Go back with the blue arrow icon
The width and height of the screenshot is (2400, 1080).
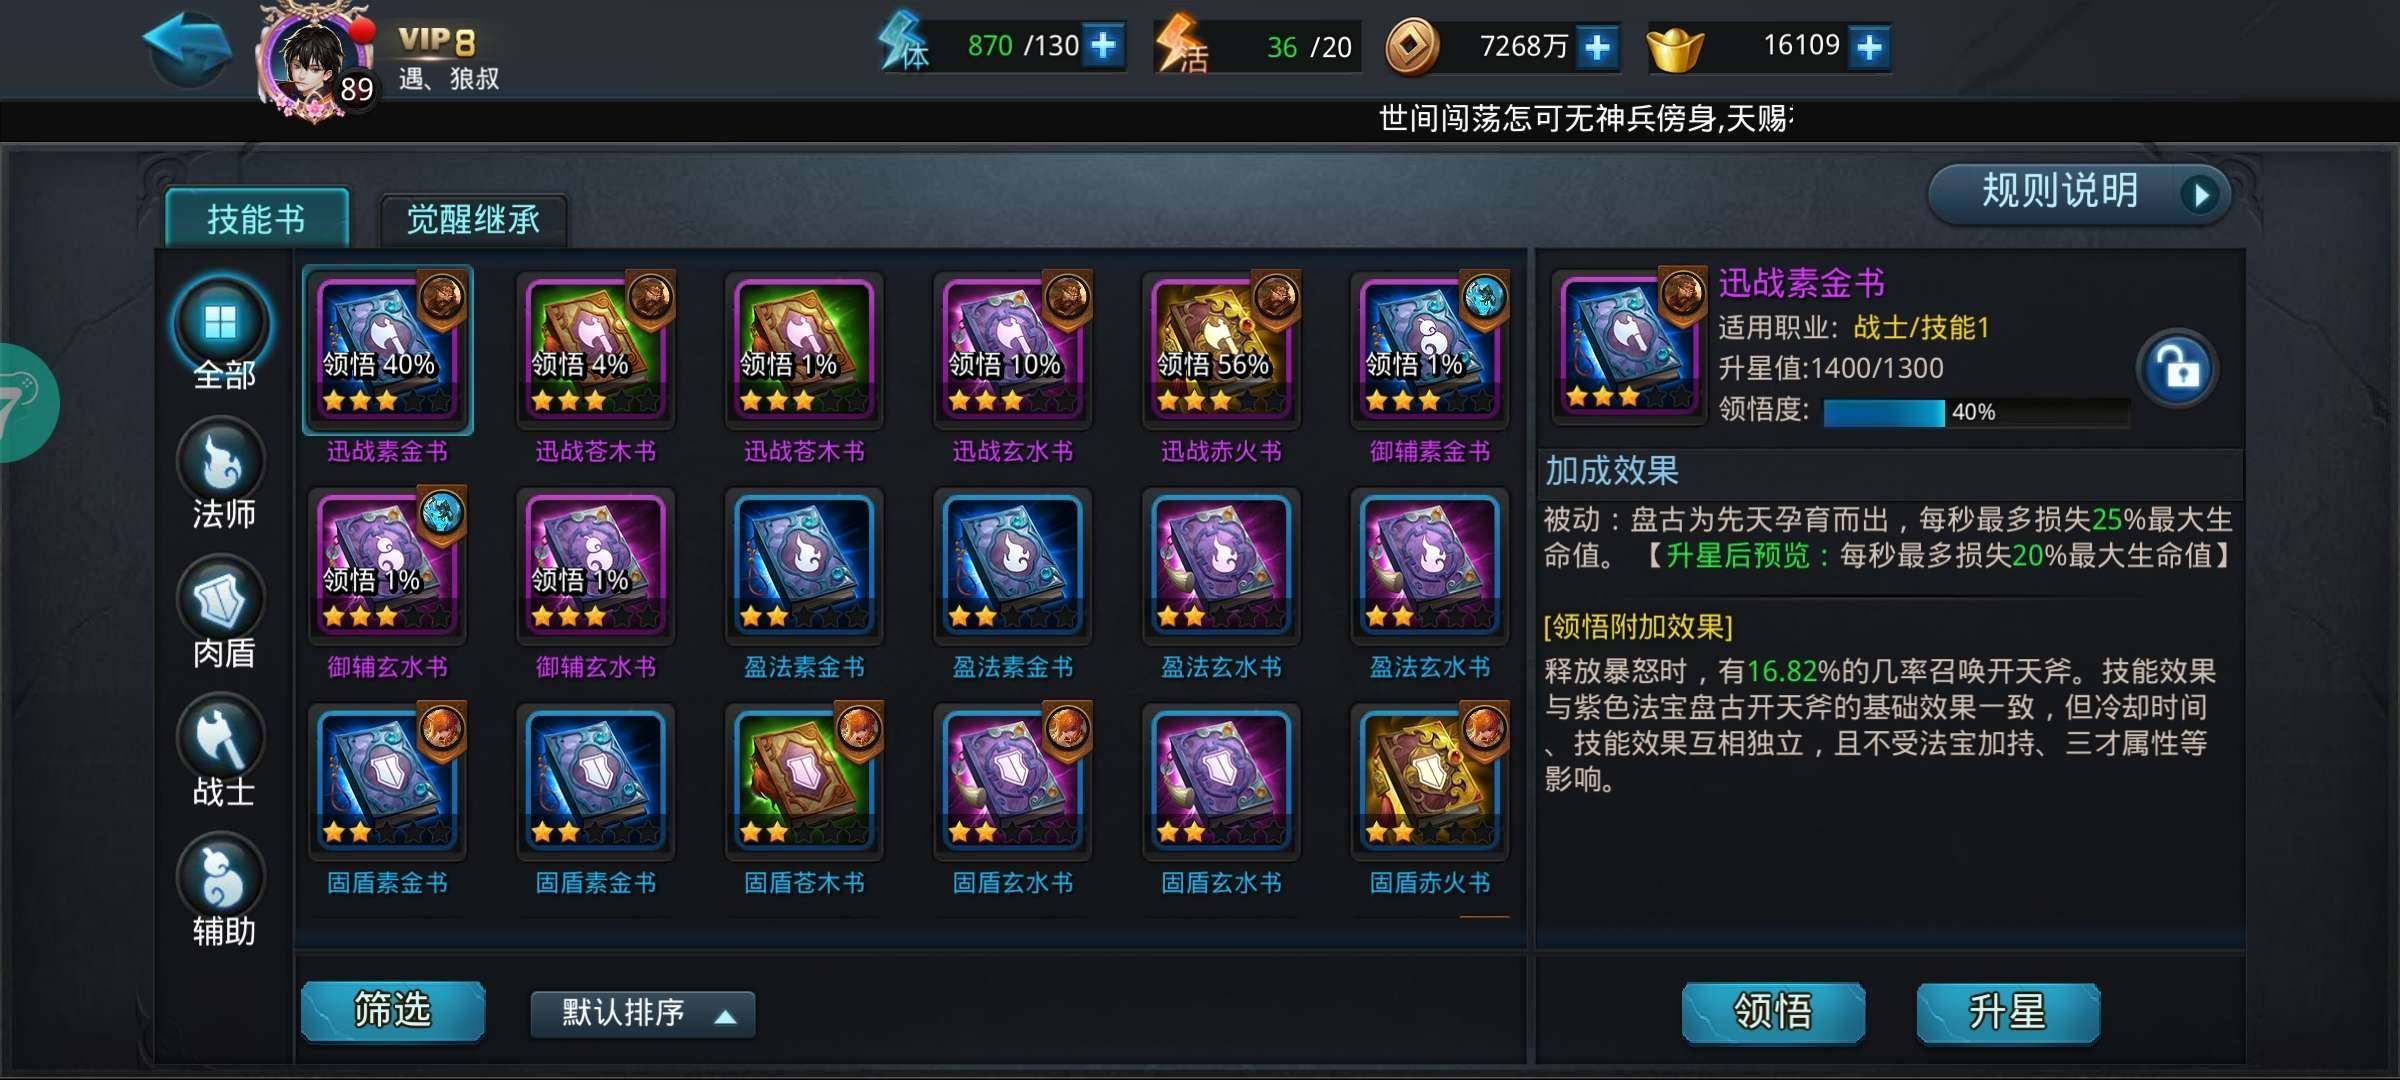point(188,47)
